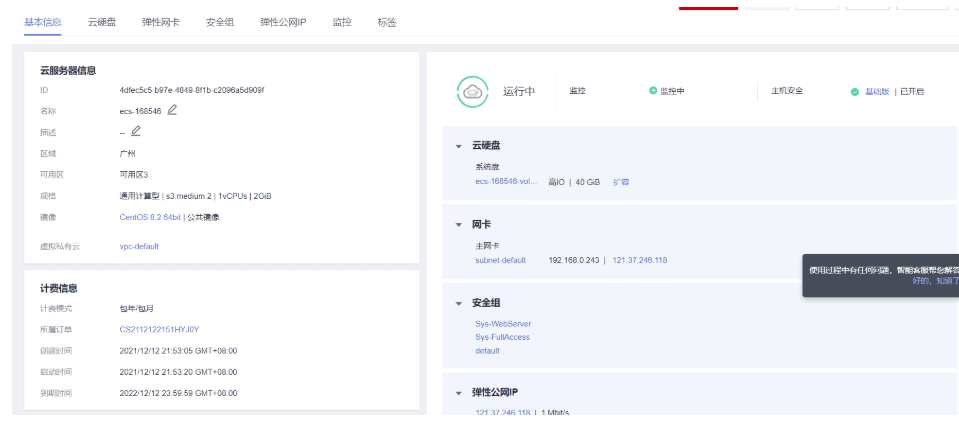The height and width of the screenshot is (446, 959).
Task: Click the region value 广州
Action: click(x=127, y=154)
